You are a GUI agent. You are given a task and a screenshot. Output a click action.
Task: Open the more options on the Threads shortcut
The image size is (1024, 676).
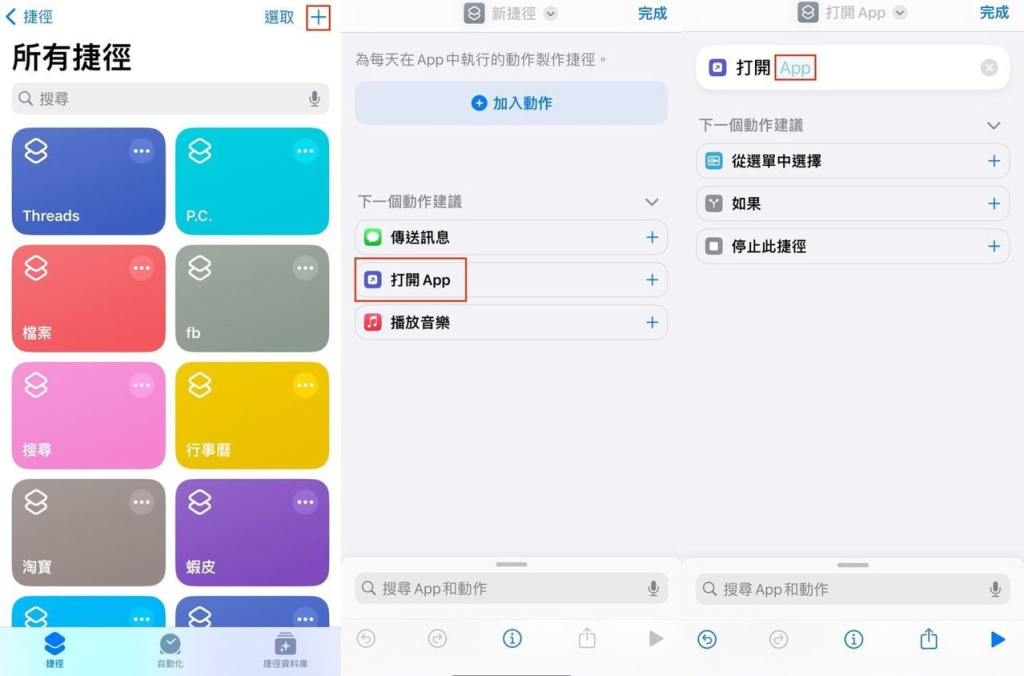141,151
